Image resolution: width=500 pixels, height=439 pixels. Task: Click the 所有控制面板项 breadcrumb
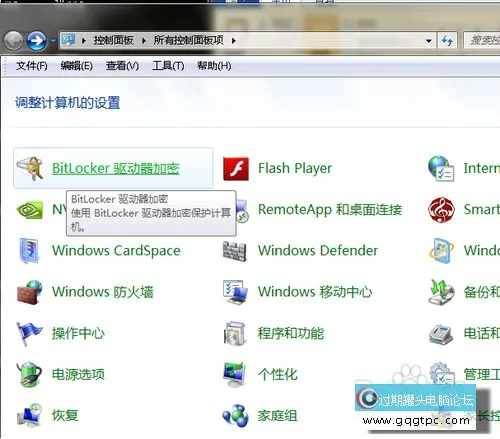coord(188,41)
